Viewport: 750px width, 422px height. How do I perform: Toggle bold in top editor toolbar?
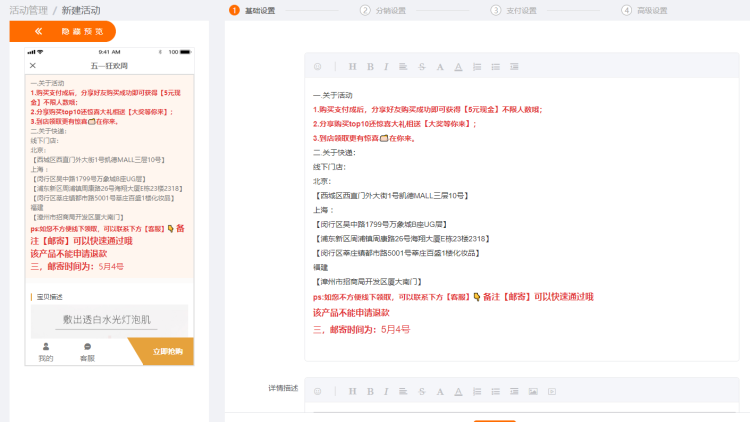370,67
